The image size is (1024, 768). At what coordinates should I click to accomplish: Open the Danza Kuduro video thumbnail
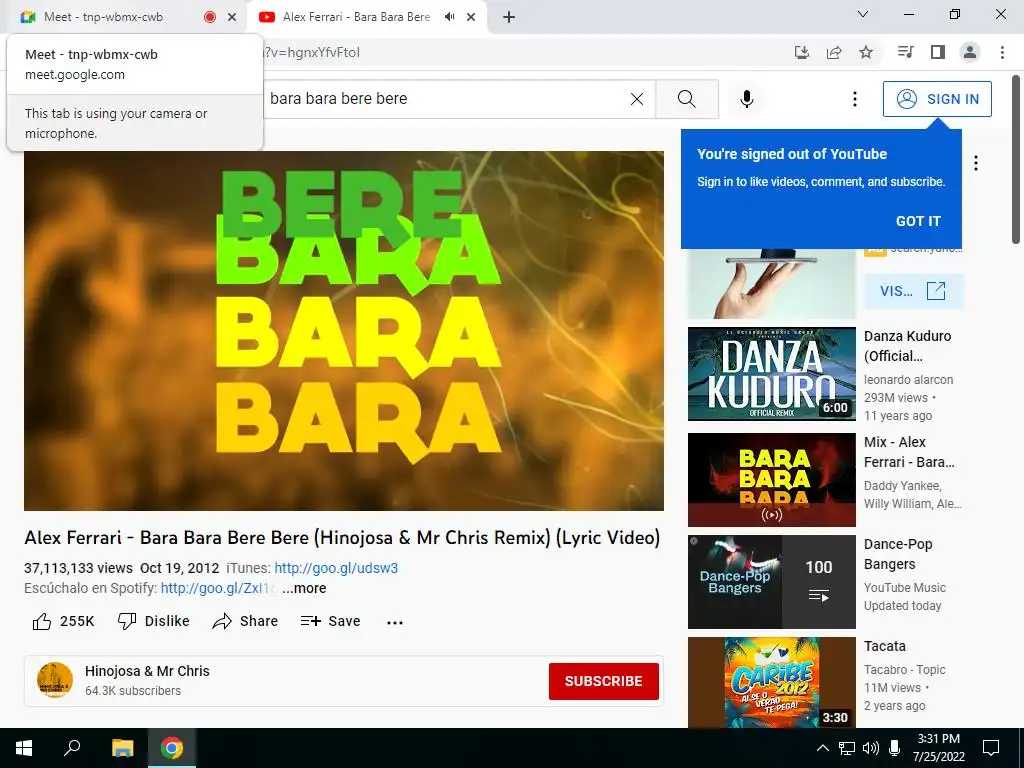click(771, 374)
